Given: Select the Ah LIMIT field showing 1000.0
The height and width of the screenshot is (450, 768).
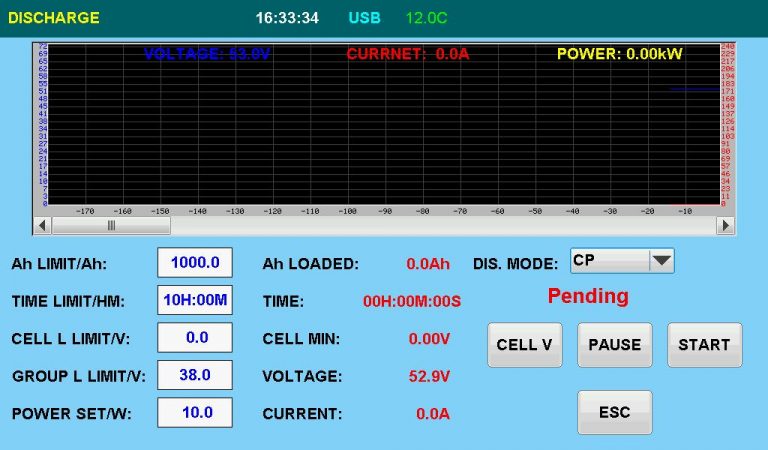Looking at the screenshot, I should tap(195, 263).
